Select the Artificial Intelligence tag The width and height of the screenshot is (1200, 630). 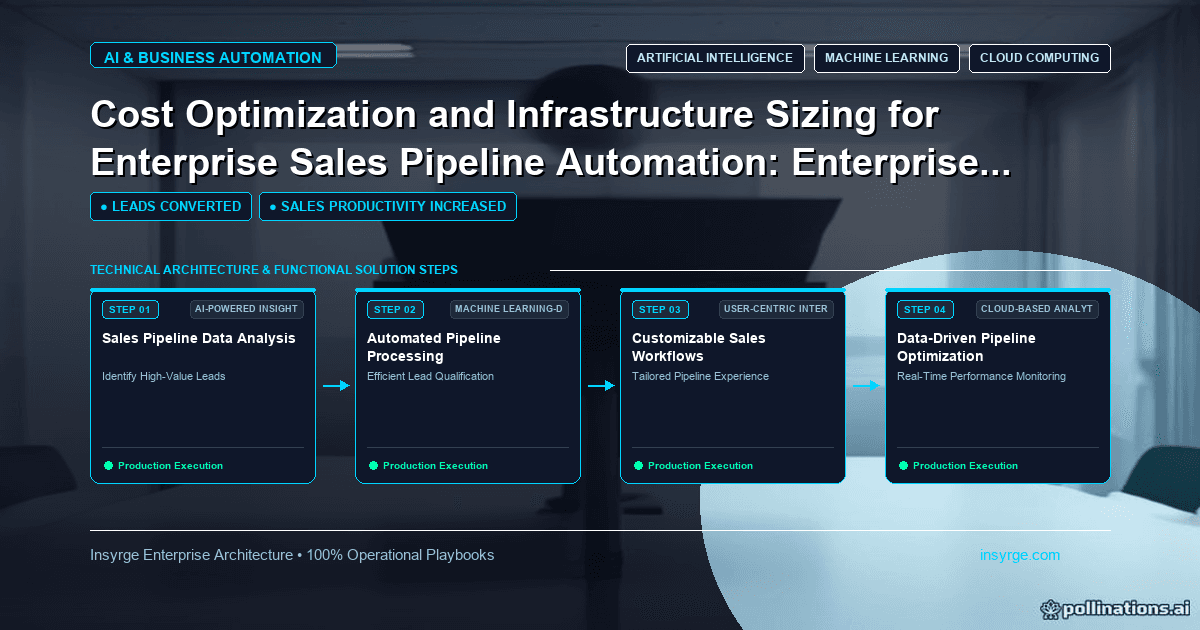pyautogui.click(x=715, y=58)
